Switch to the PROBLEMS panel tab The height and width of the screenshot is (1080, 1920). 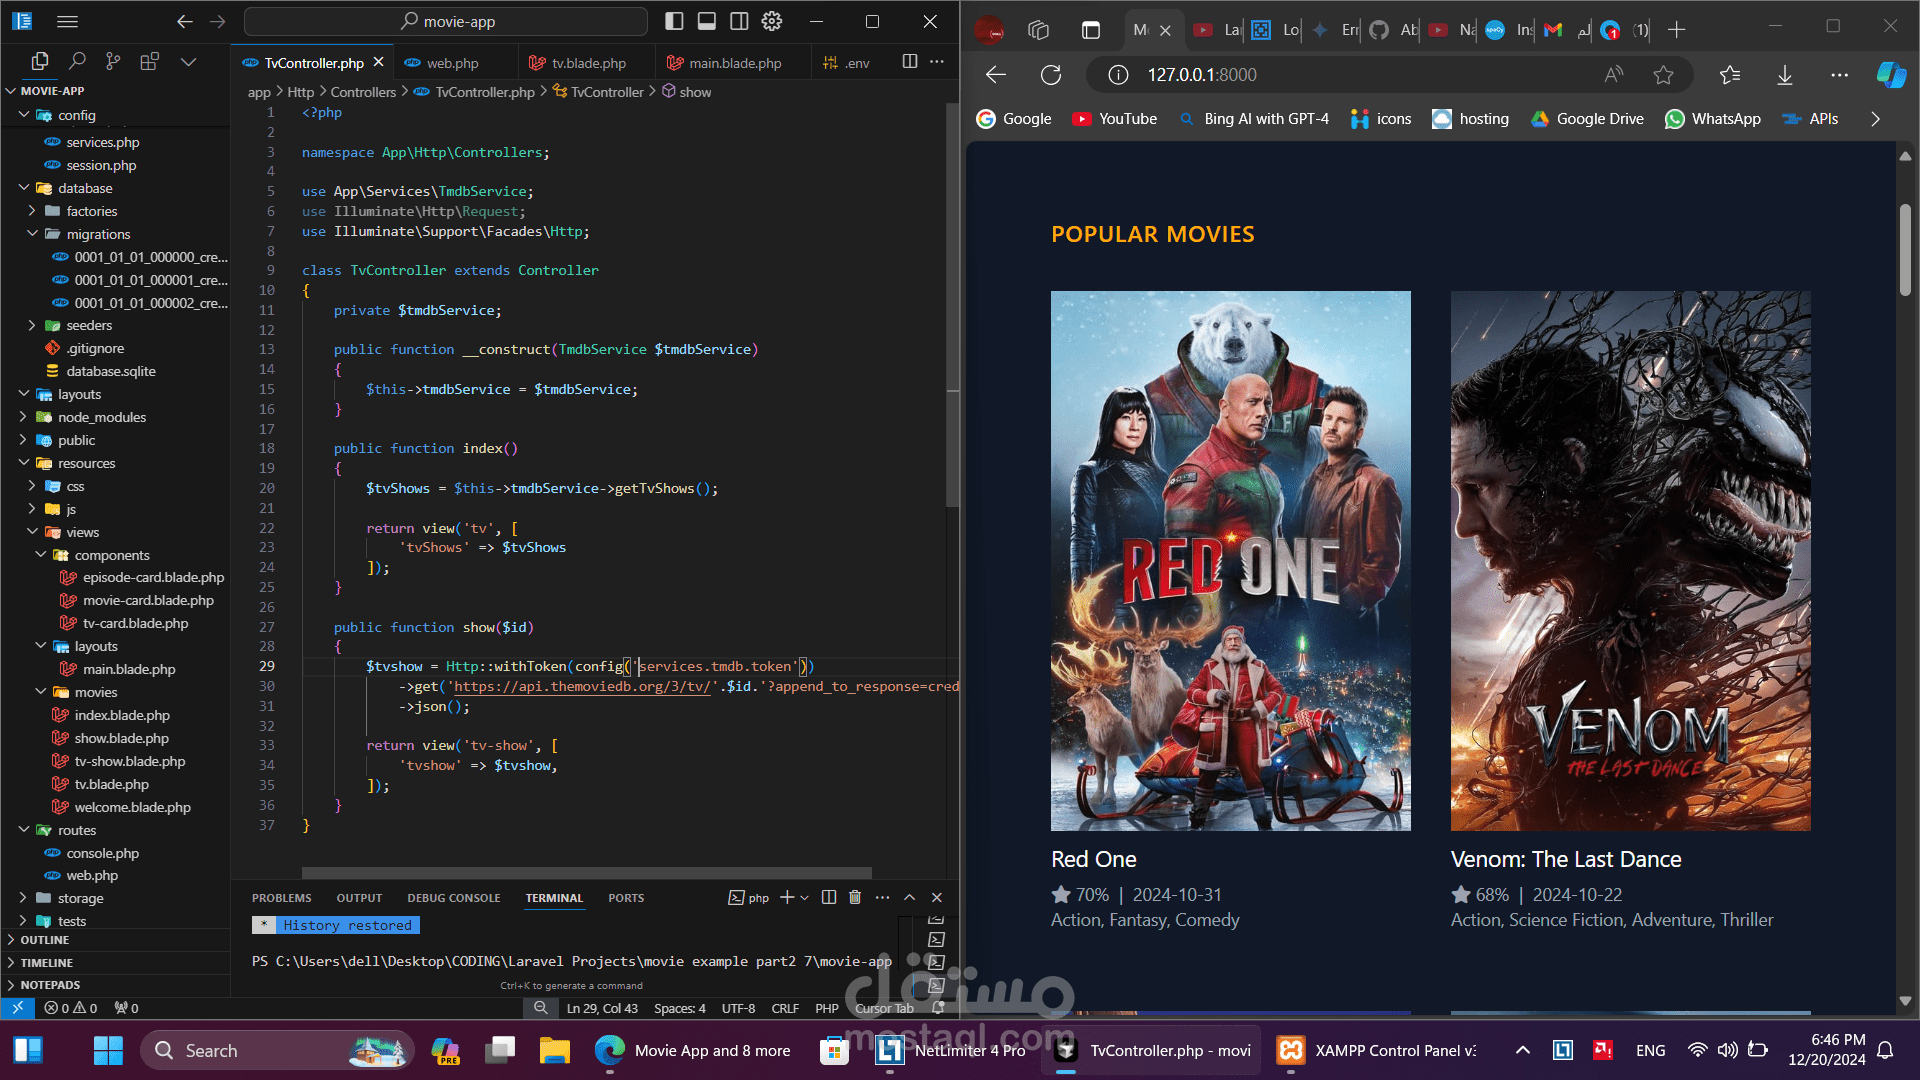coord(281,898)
